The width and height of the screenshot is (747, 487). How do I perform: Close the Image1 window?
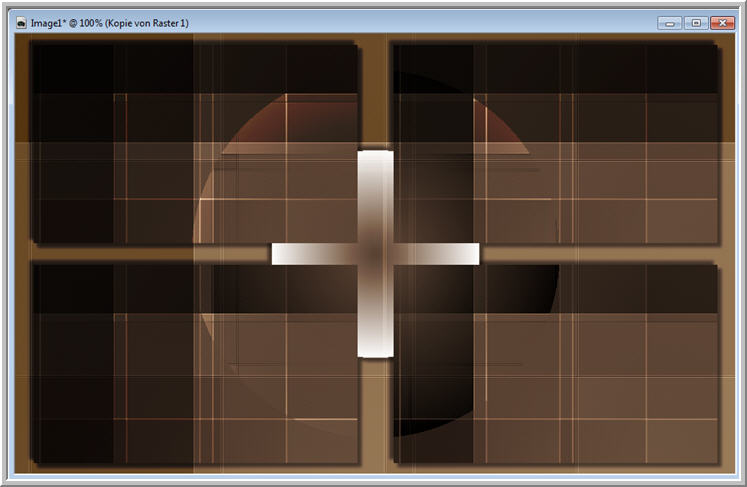[x=722, y=23]
